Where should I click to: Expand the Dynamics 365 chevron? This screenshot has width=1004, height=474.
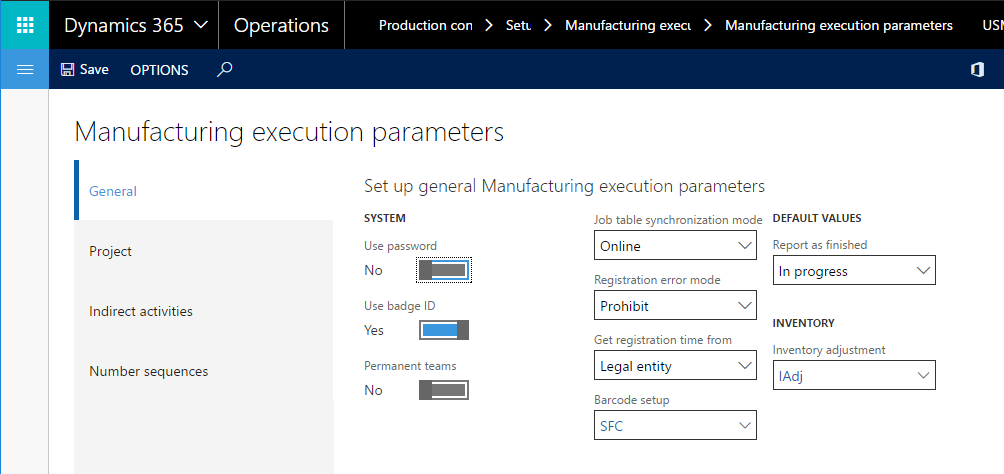coord(200,25)
